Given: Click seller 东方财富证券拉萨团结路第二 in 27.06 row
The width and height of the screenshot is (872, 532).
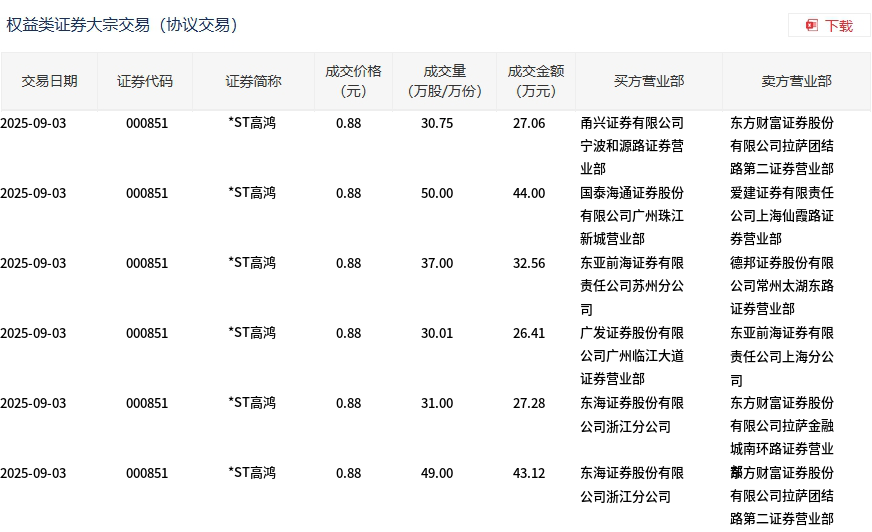Looking at the screenshot, I should (x=782, y=146).
